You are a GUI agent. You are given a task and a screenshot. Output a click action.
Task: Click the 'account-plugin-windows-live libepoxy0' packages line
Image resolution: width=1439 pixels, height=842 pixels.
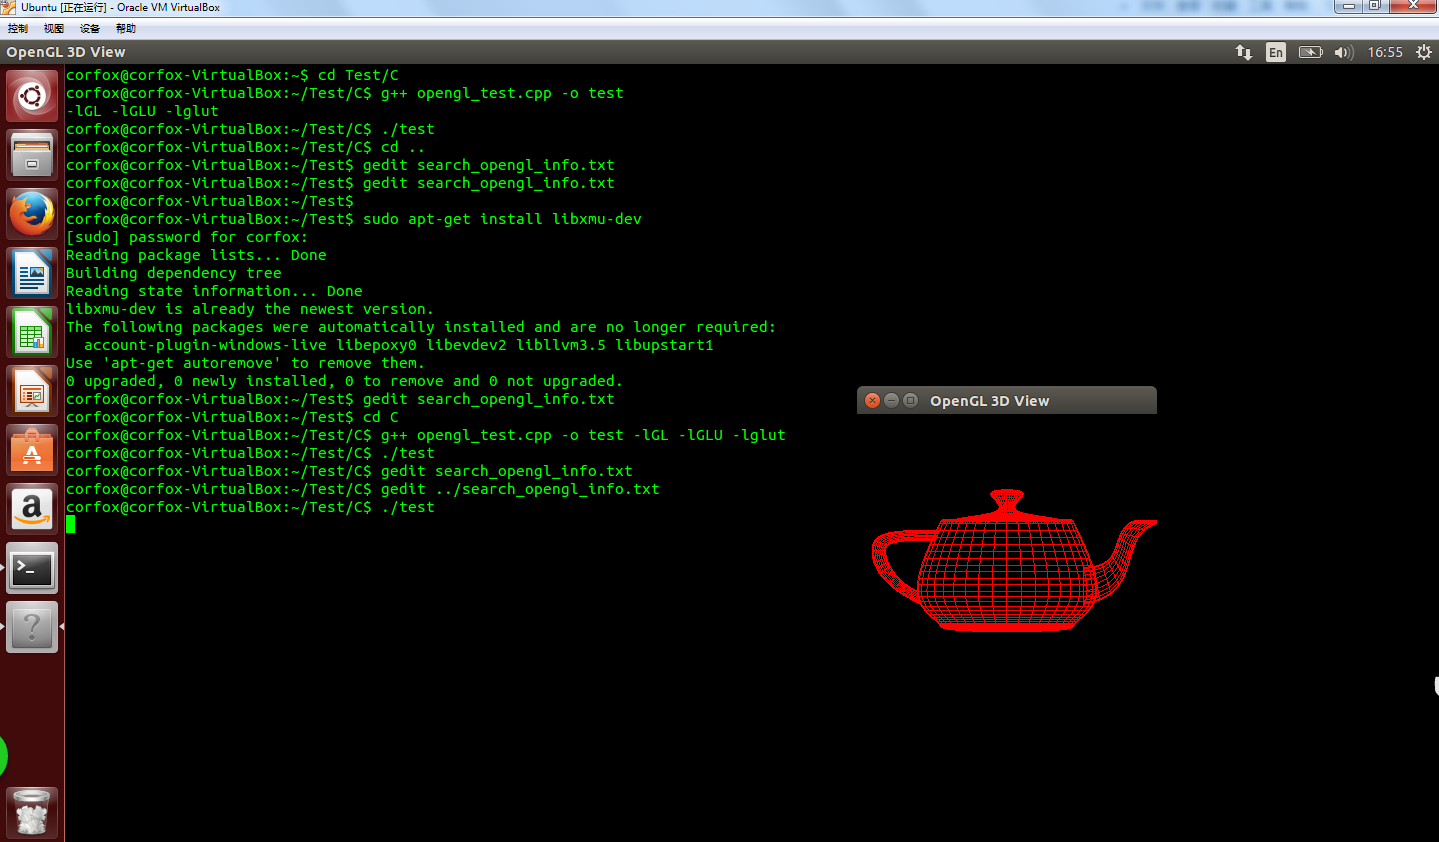click(399, 345)
